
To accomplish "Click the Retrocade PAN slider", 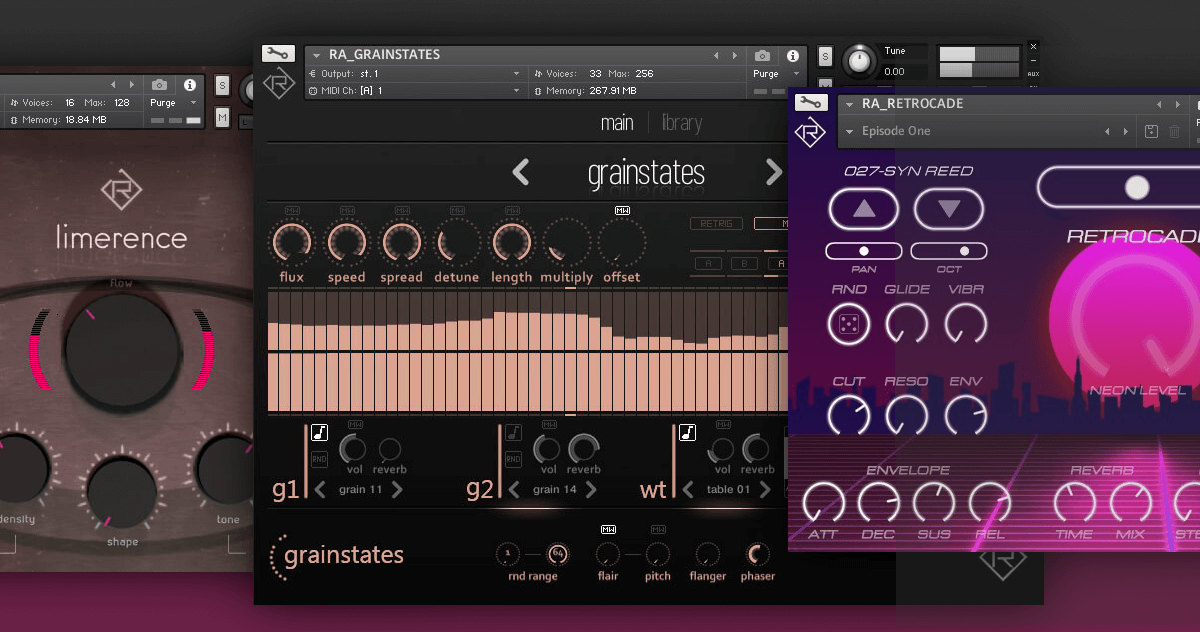I will click(863, 251).
